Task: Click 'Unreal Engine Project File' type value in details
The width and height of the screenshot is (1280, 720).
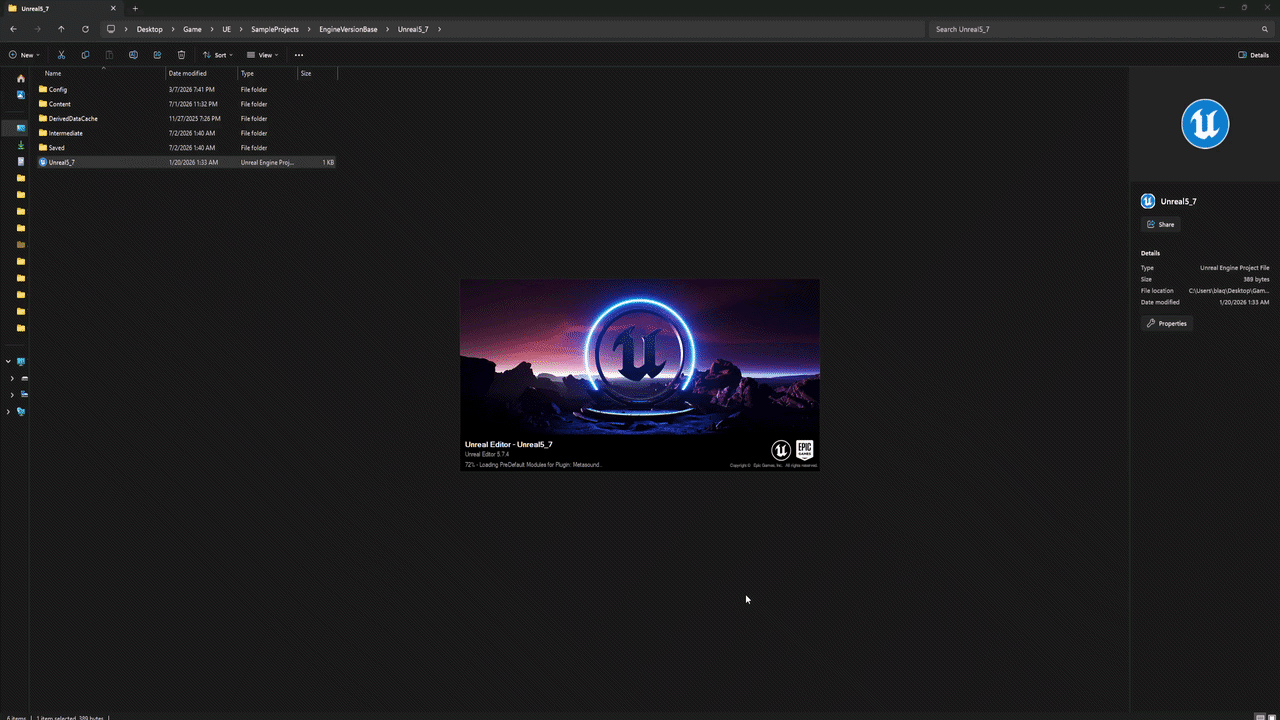Action: (1235, 268)
